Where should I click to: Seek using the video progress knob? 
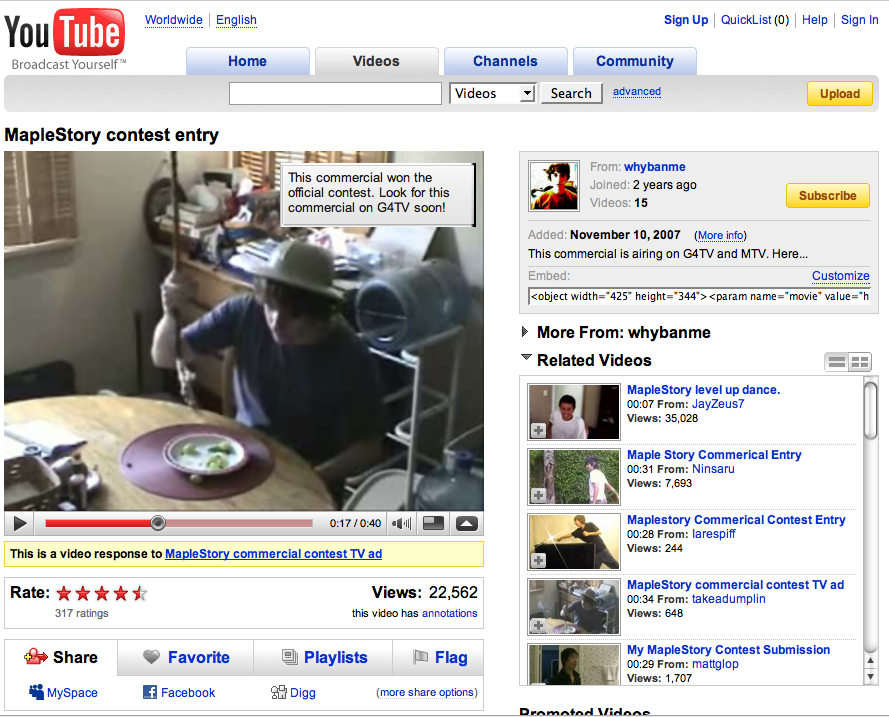(158, 523)
